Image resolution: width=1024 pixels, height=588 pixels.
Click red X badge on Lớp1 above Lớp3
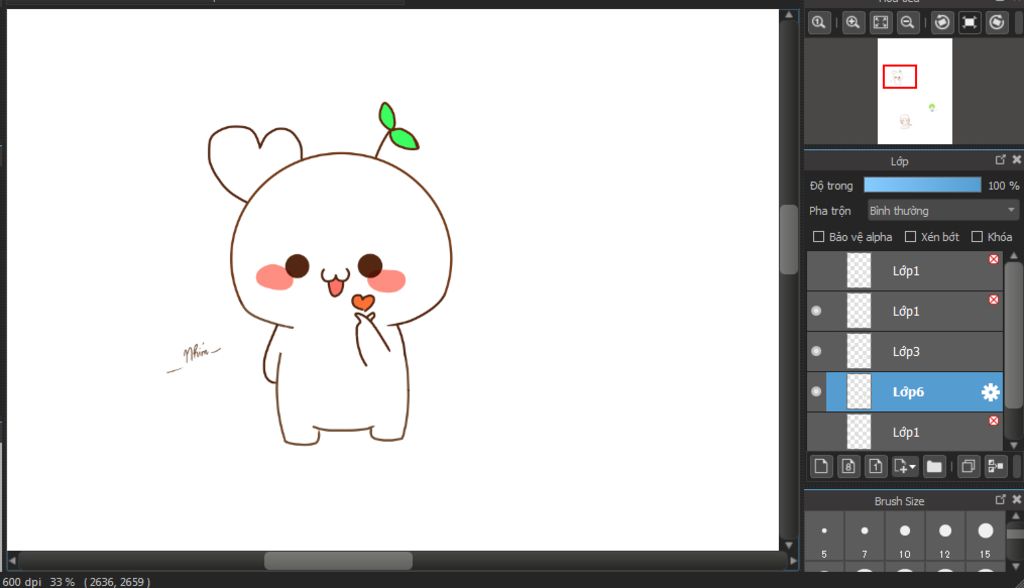pos(993,300)
